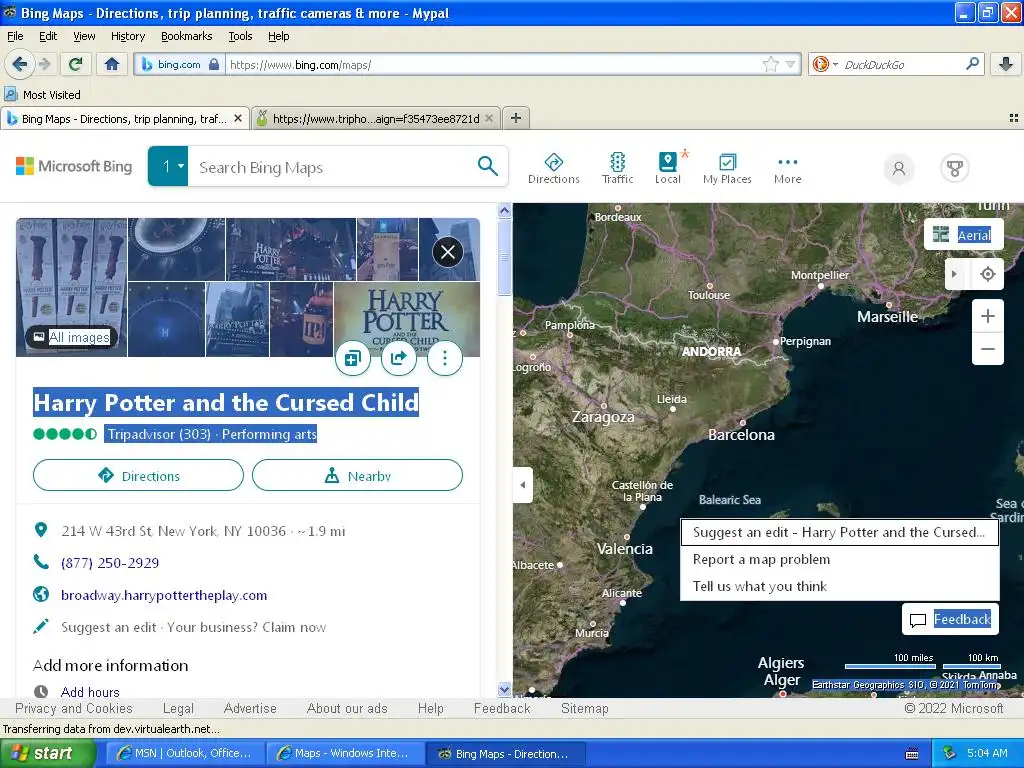
Task: Open the search scope dropdown labeled 1
Action: [168, 167]
